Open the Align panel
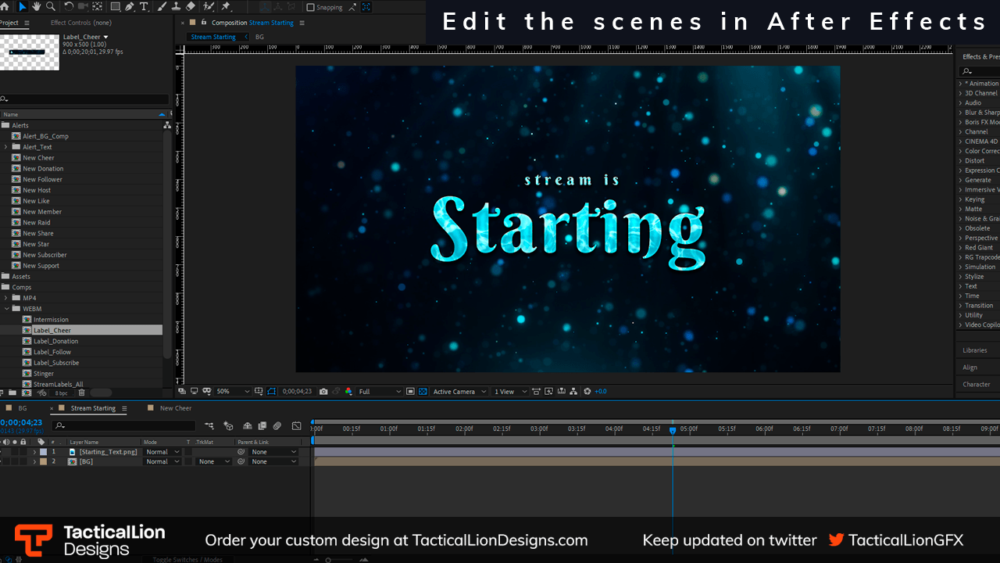This screenshot has width=1000, height=563. coord(969,367)
